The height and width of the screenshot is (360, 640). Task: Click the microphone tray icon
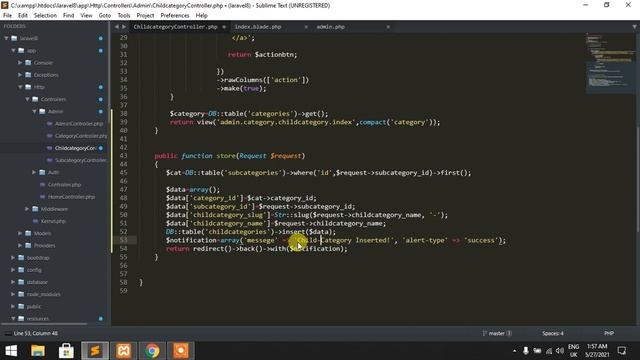coord(526,351)
